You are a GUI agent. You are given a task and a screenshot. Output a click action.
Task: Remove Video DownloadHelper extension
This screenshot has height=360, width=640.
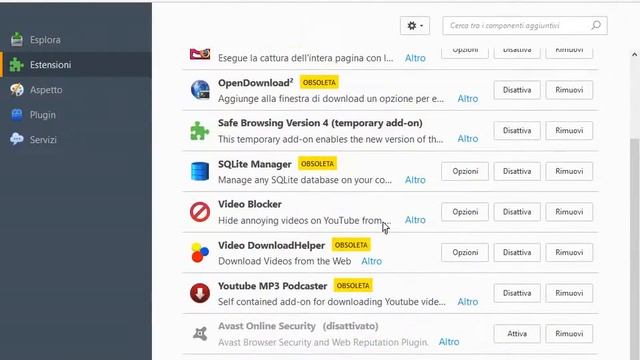(569, 252)
